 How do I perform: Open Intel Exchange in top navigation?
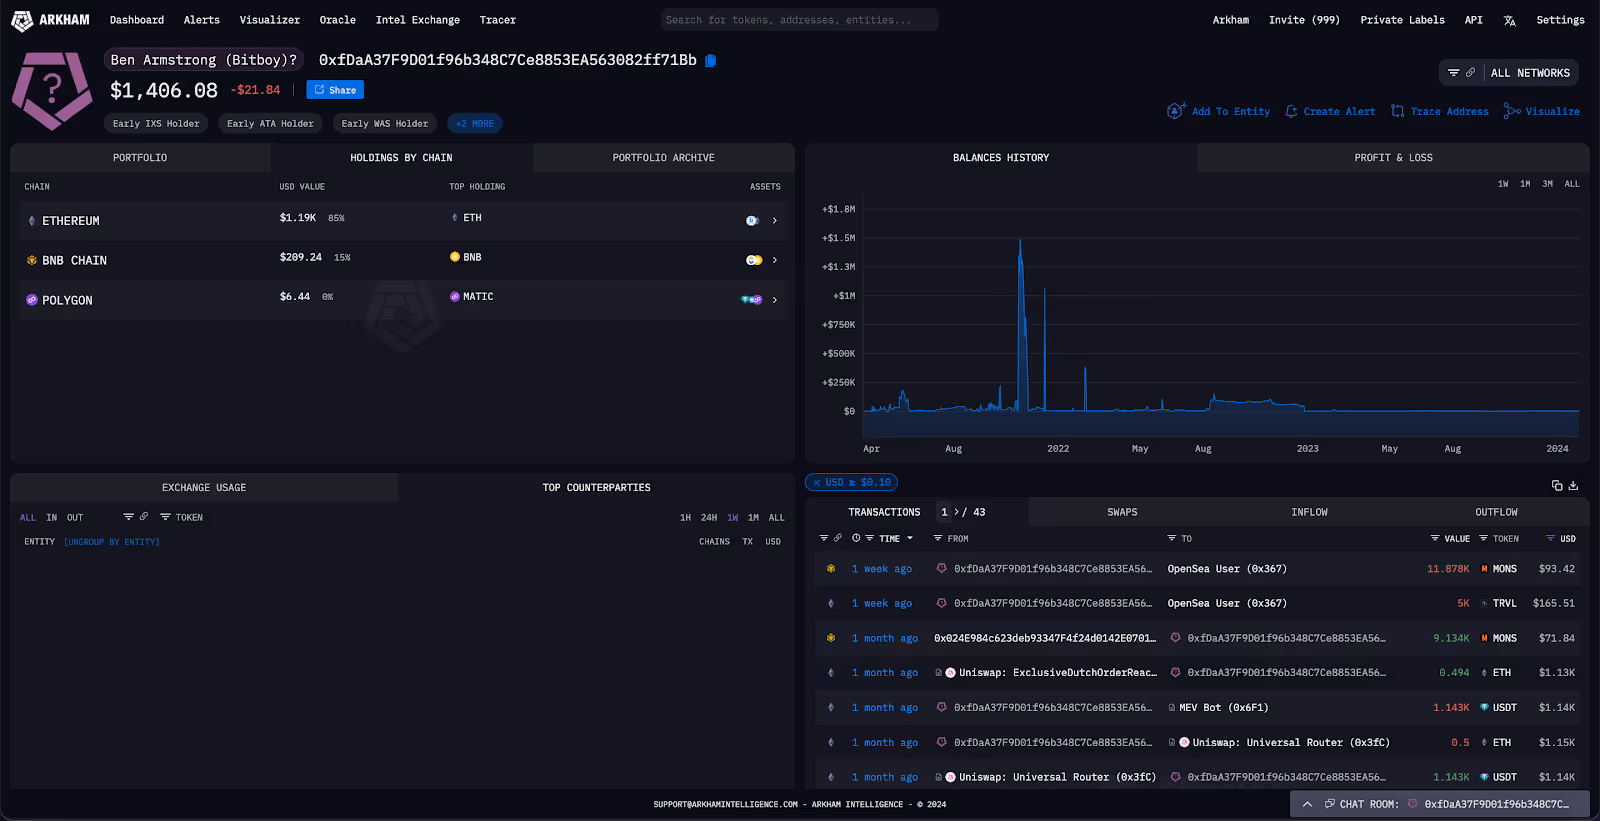coord(418,20)
